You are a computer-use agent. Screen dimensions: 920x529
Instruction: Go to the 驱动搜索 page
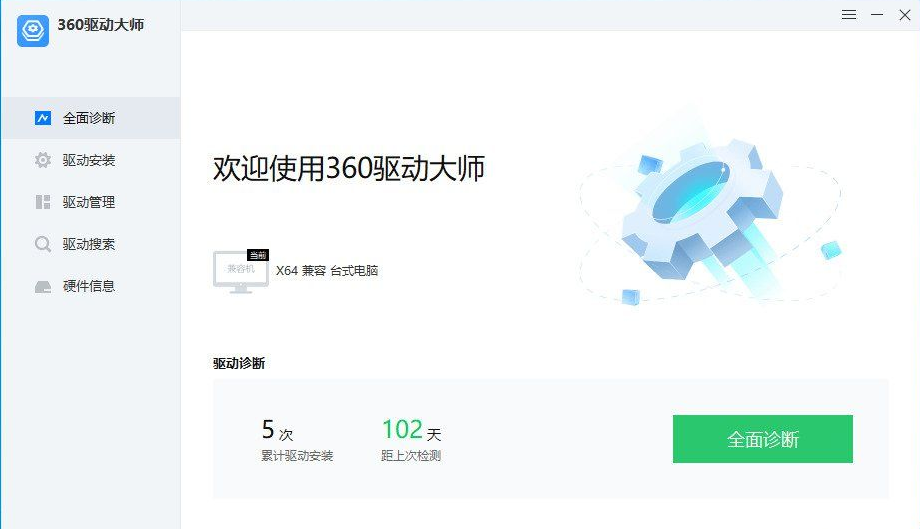click(90, 244)
